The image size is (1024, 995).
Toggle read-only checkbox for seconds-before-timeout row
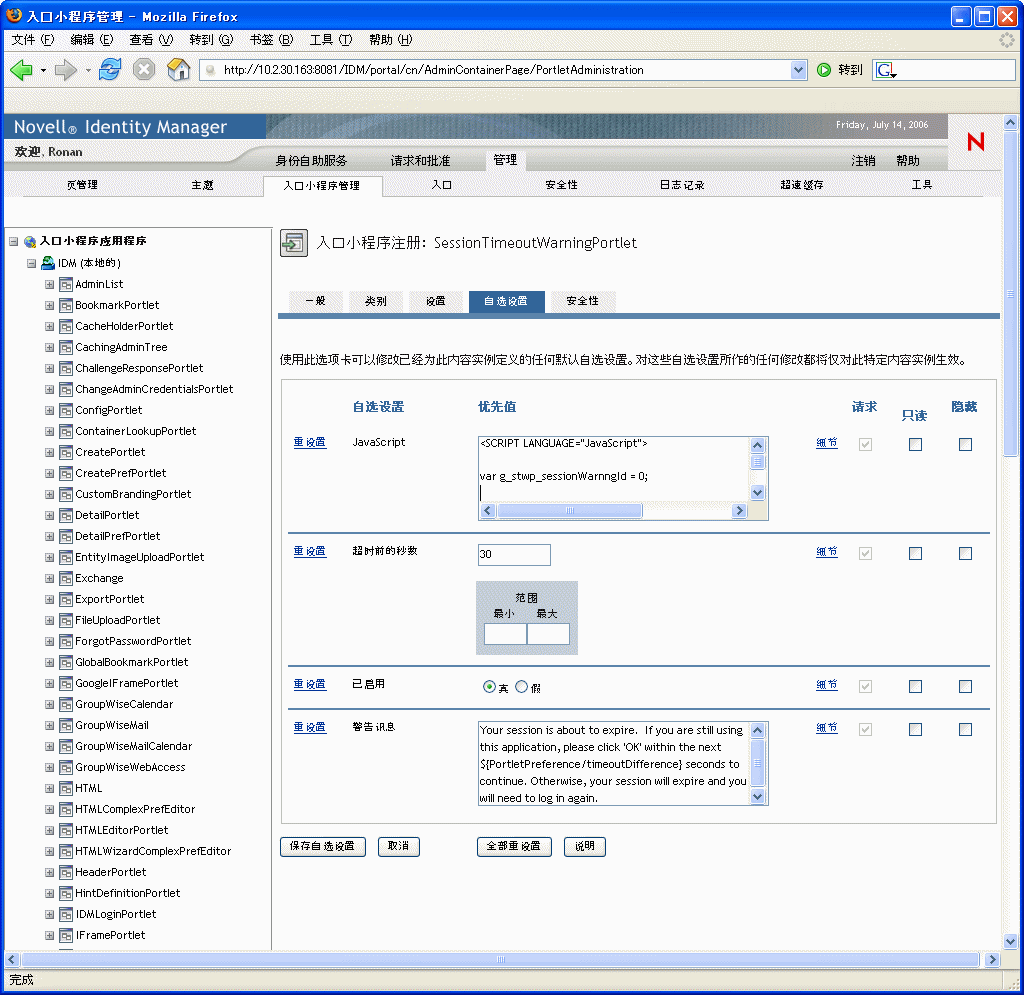916,554
